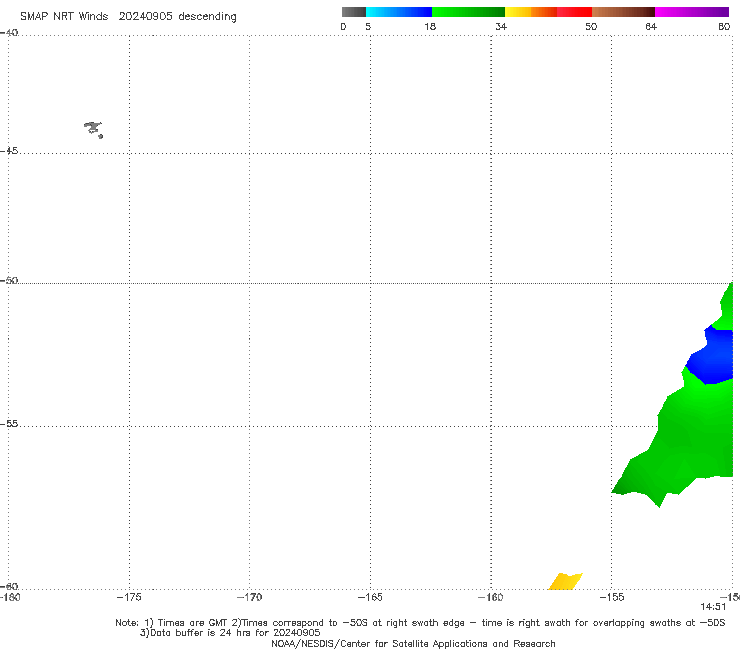Click the latitude label '-40'

[x=9, y=33]
